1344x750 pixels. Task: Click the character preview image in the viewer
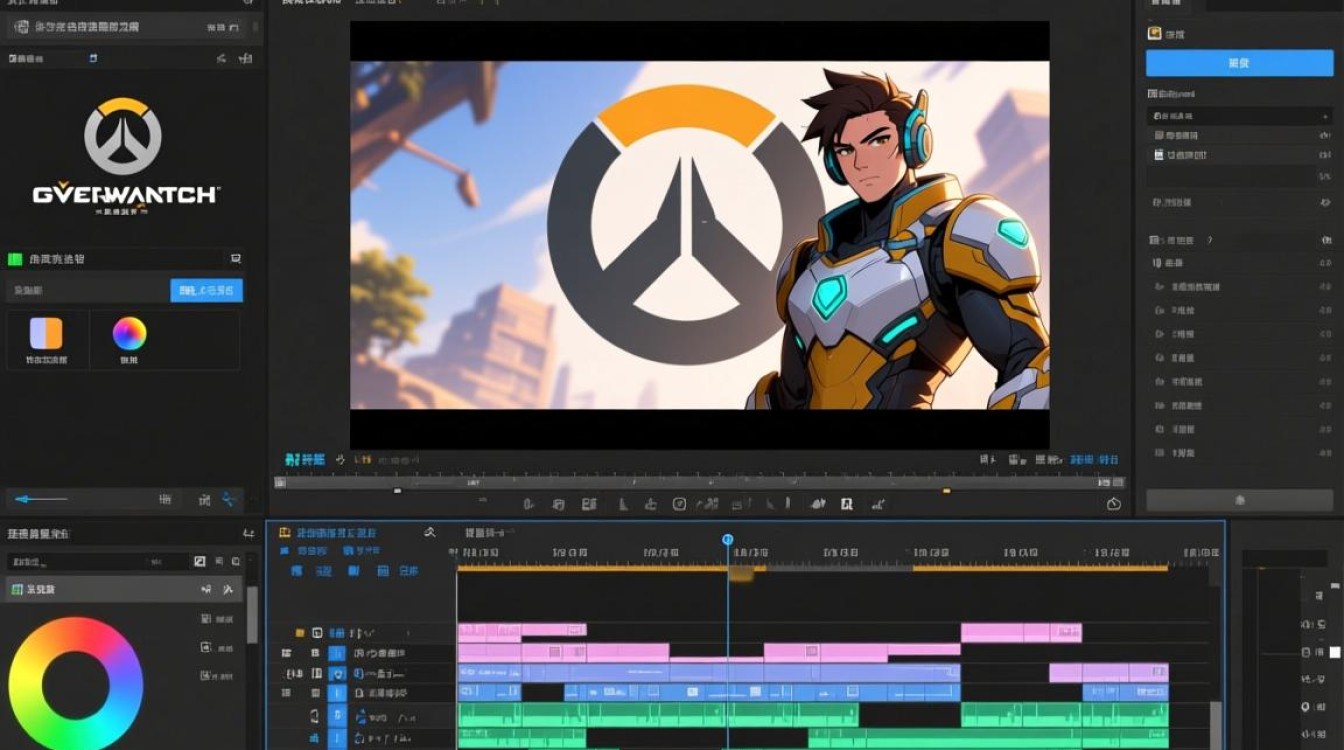[699, 235]
